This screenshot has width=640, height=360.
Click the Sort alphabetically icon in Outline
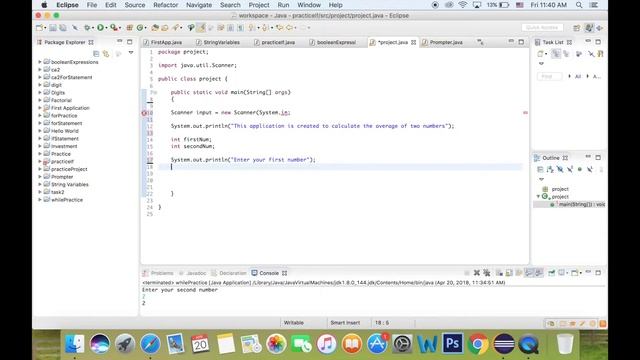point(550,169)
